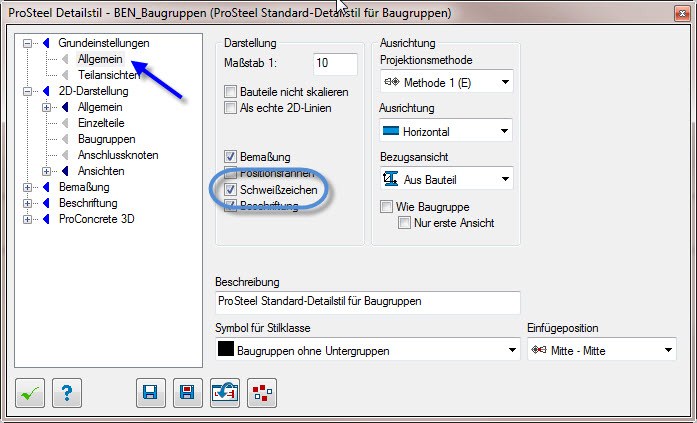Click the Maßstab scale input field
Image resolution: width=697 pixels, height=423 pixels.
click(x=335, y=64)
